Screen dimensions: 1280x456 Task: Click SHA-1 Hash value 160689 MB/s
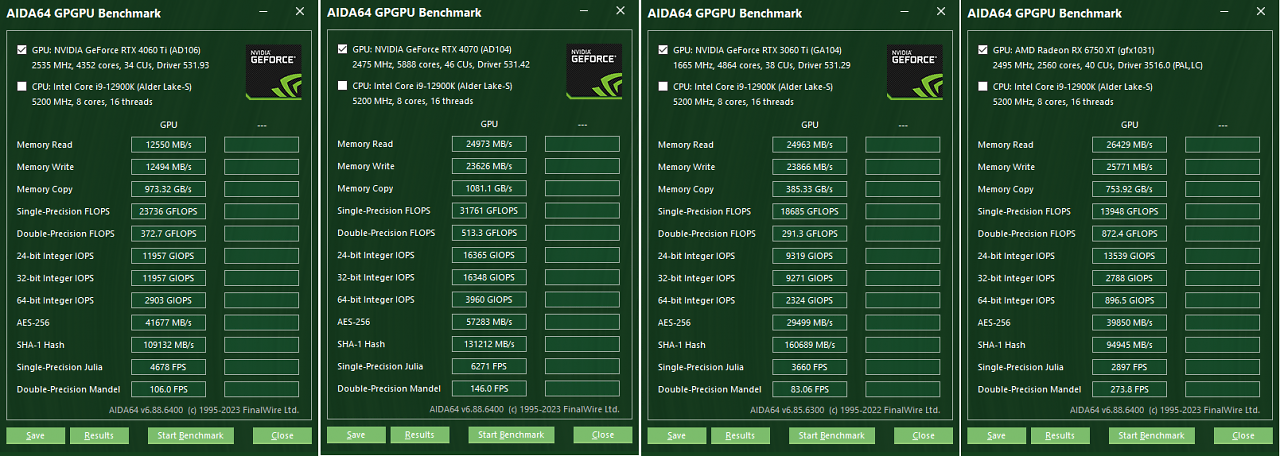tap(809, 344)
